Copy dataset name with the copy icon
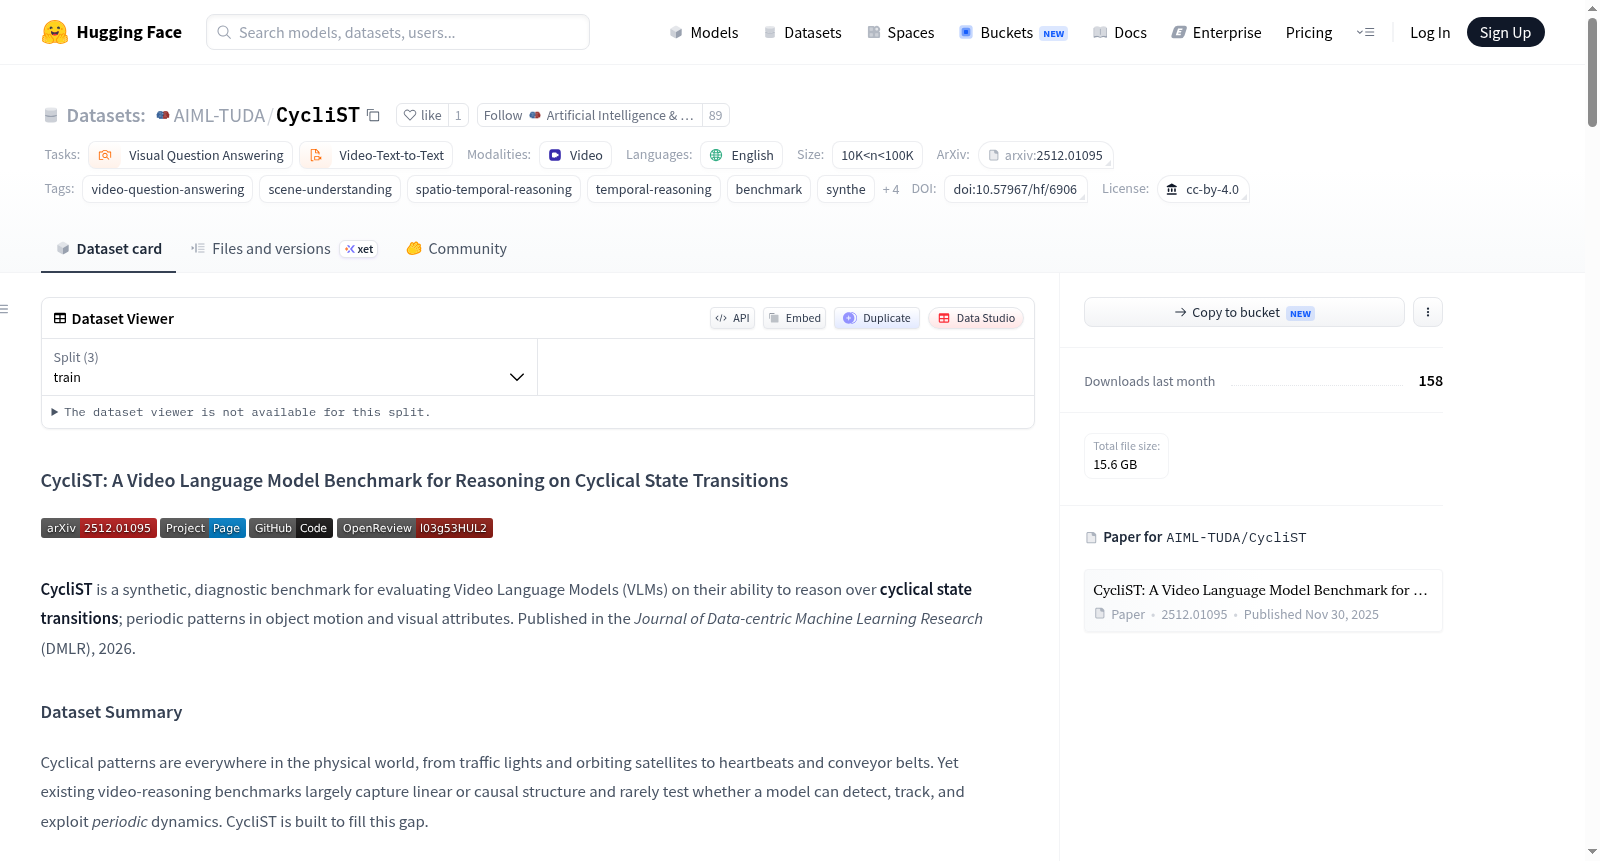Screen dimensions: 1600x861 click(x=373, y=115)
